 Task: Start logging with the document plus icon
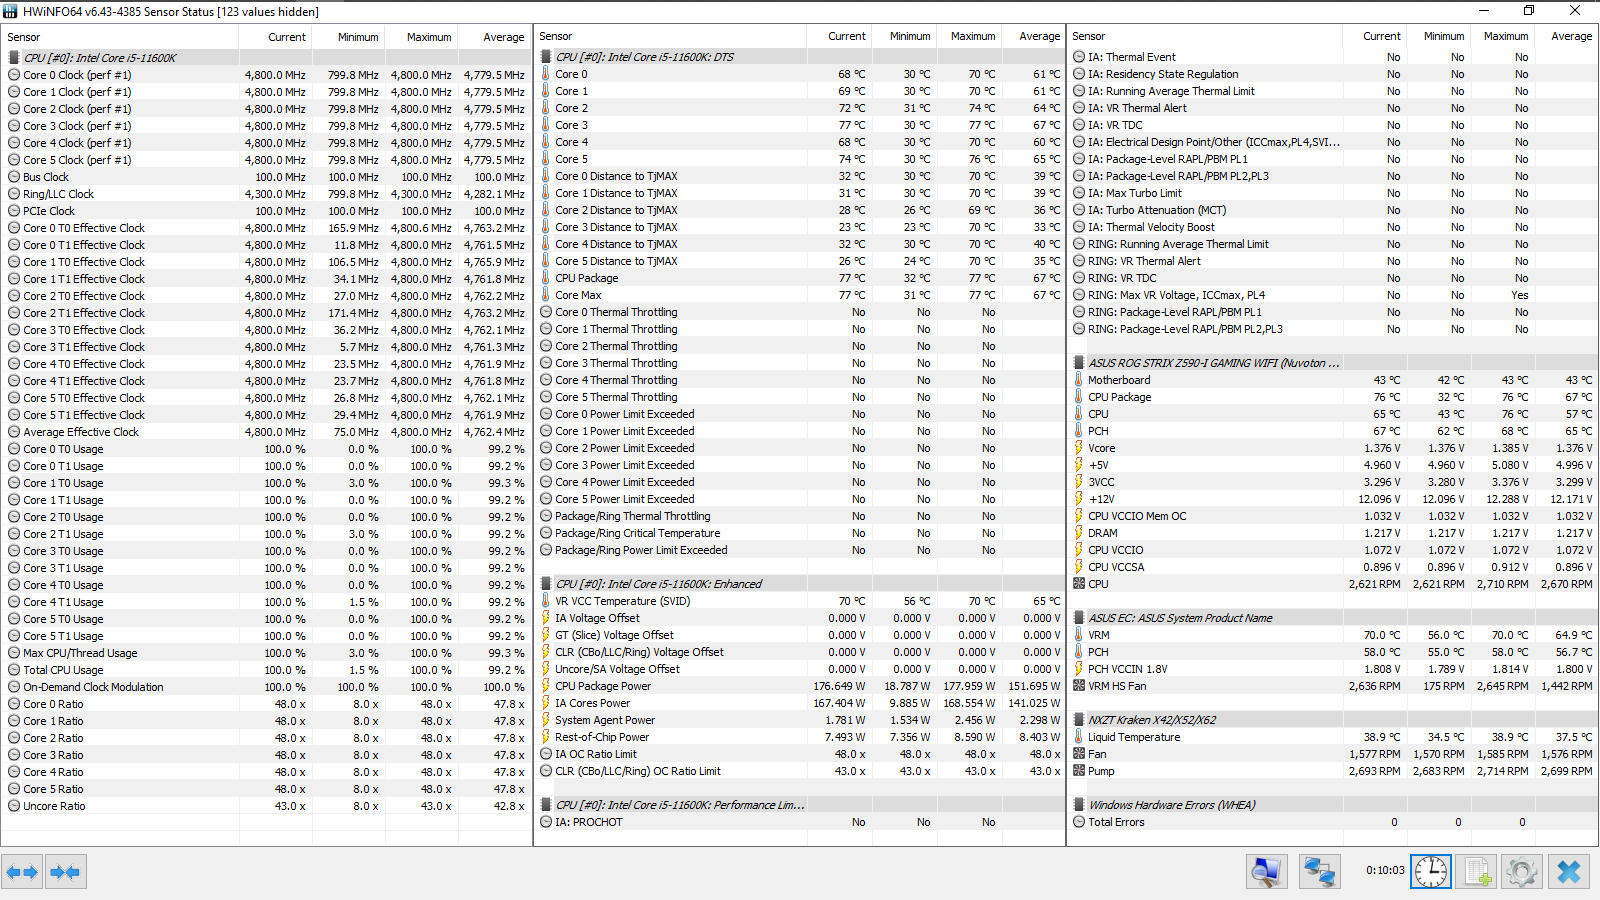coord(1476,872)
